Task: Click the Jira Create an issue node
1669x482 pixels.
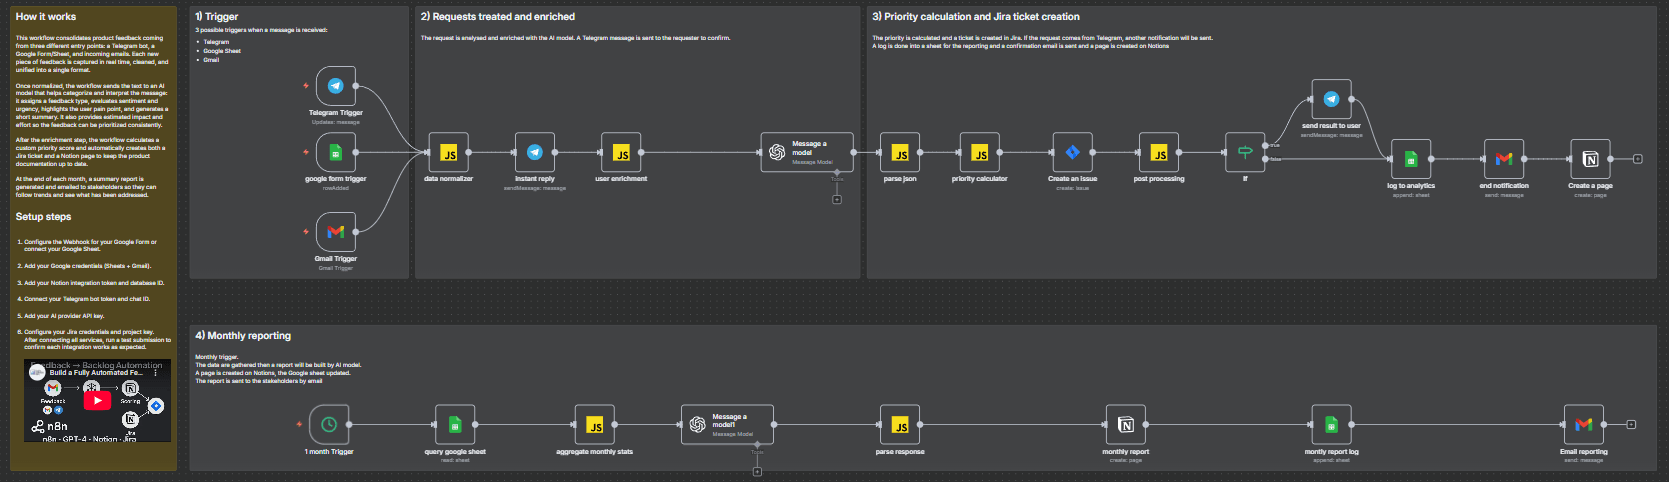Action: (x=1072, y=153)
